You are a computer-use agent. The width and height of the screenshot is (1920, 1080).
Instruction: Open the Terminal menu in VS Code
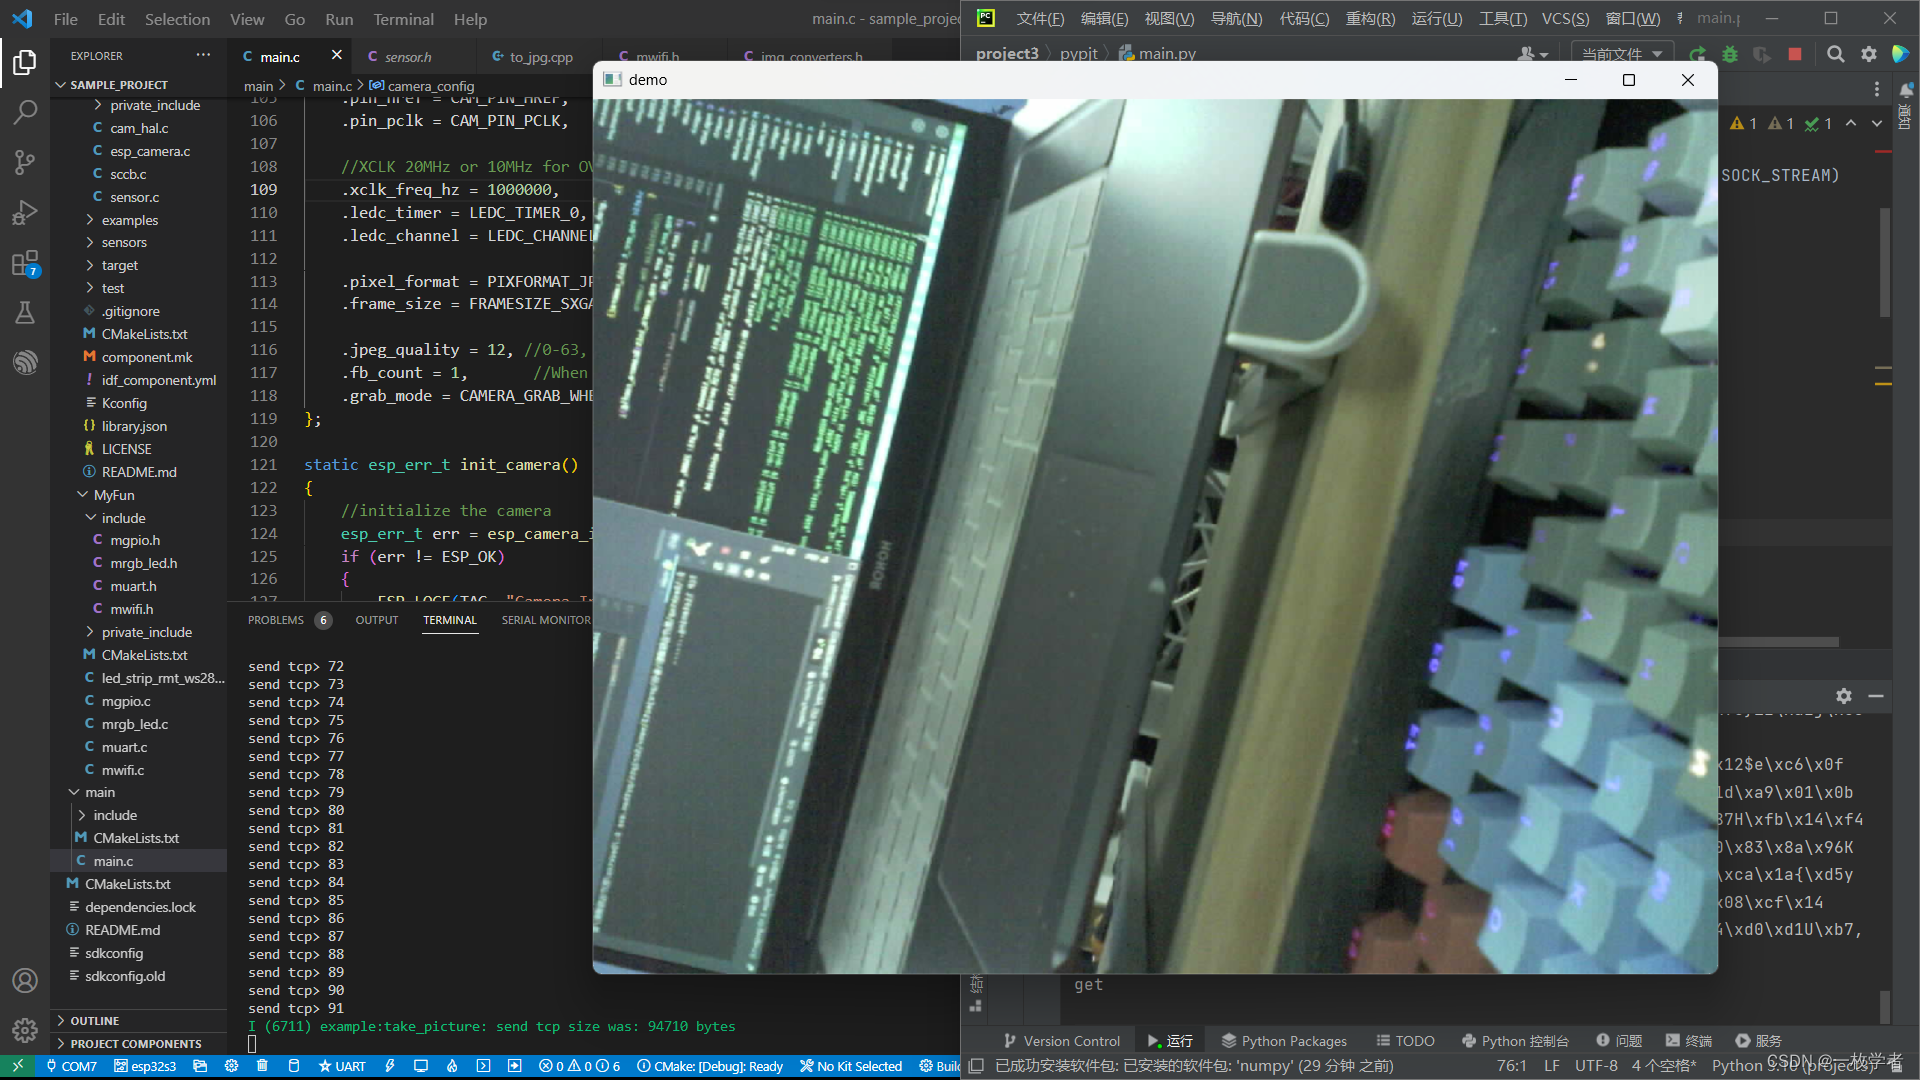pyautogui.click(x=403, y=19)
